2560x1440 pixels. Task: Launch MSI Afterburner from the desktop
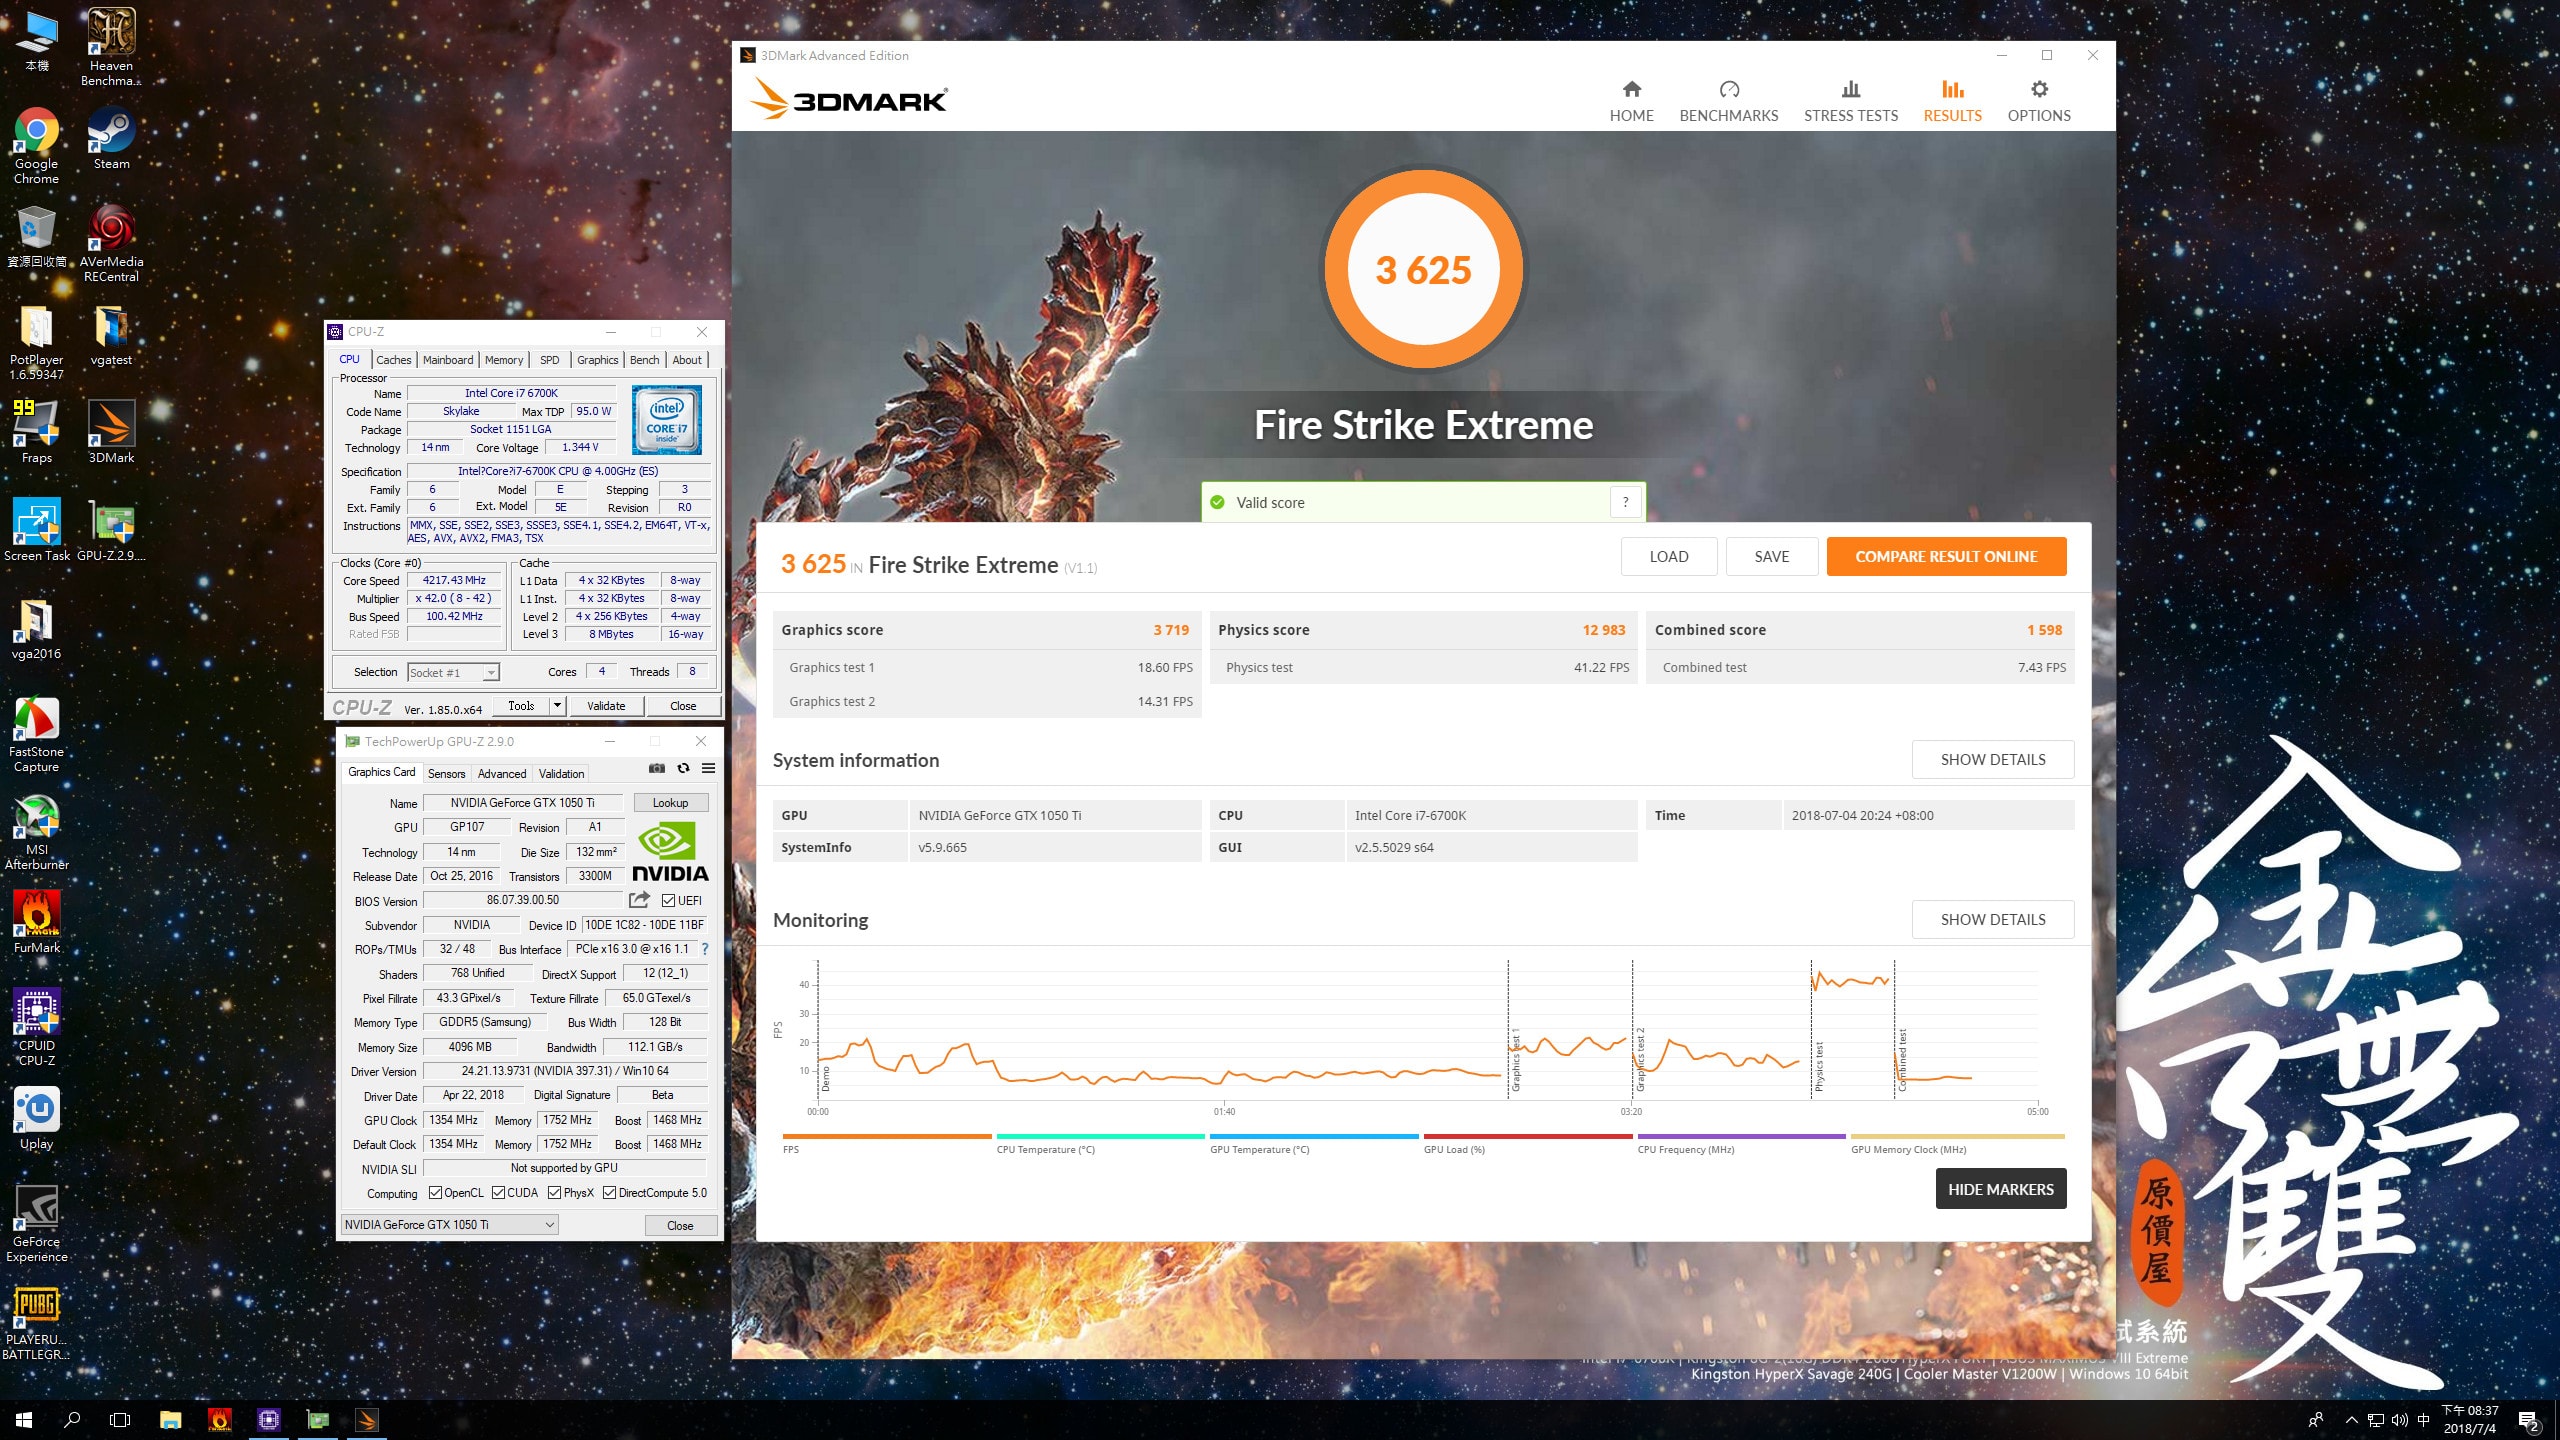point(36,832)
